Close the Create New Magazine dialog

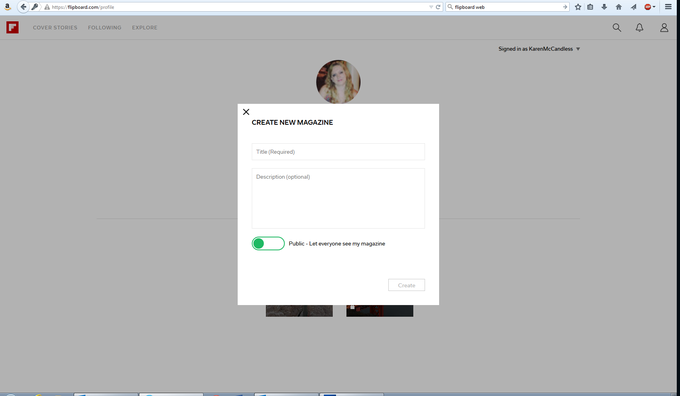246,112
